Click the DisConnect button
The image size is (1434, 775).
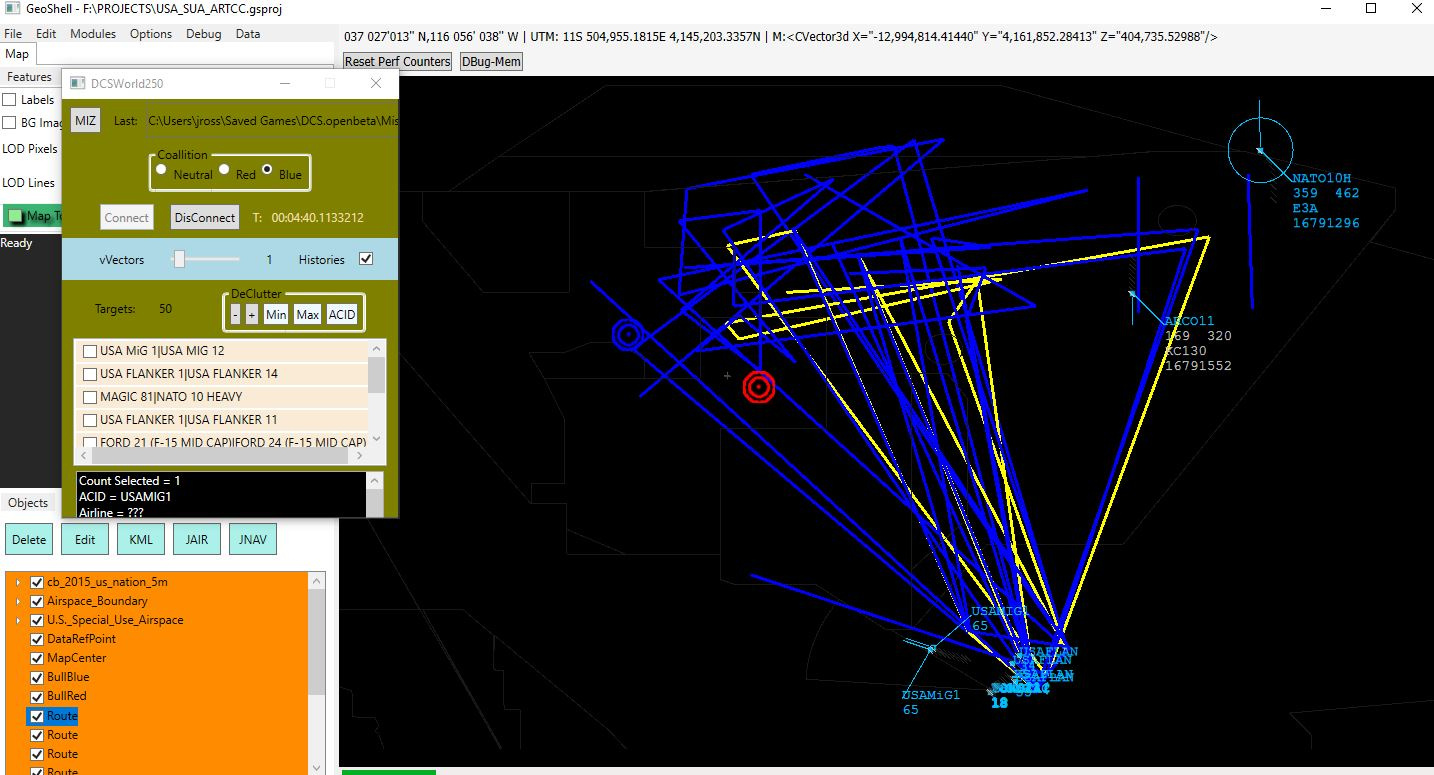205,217
